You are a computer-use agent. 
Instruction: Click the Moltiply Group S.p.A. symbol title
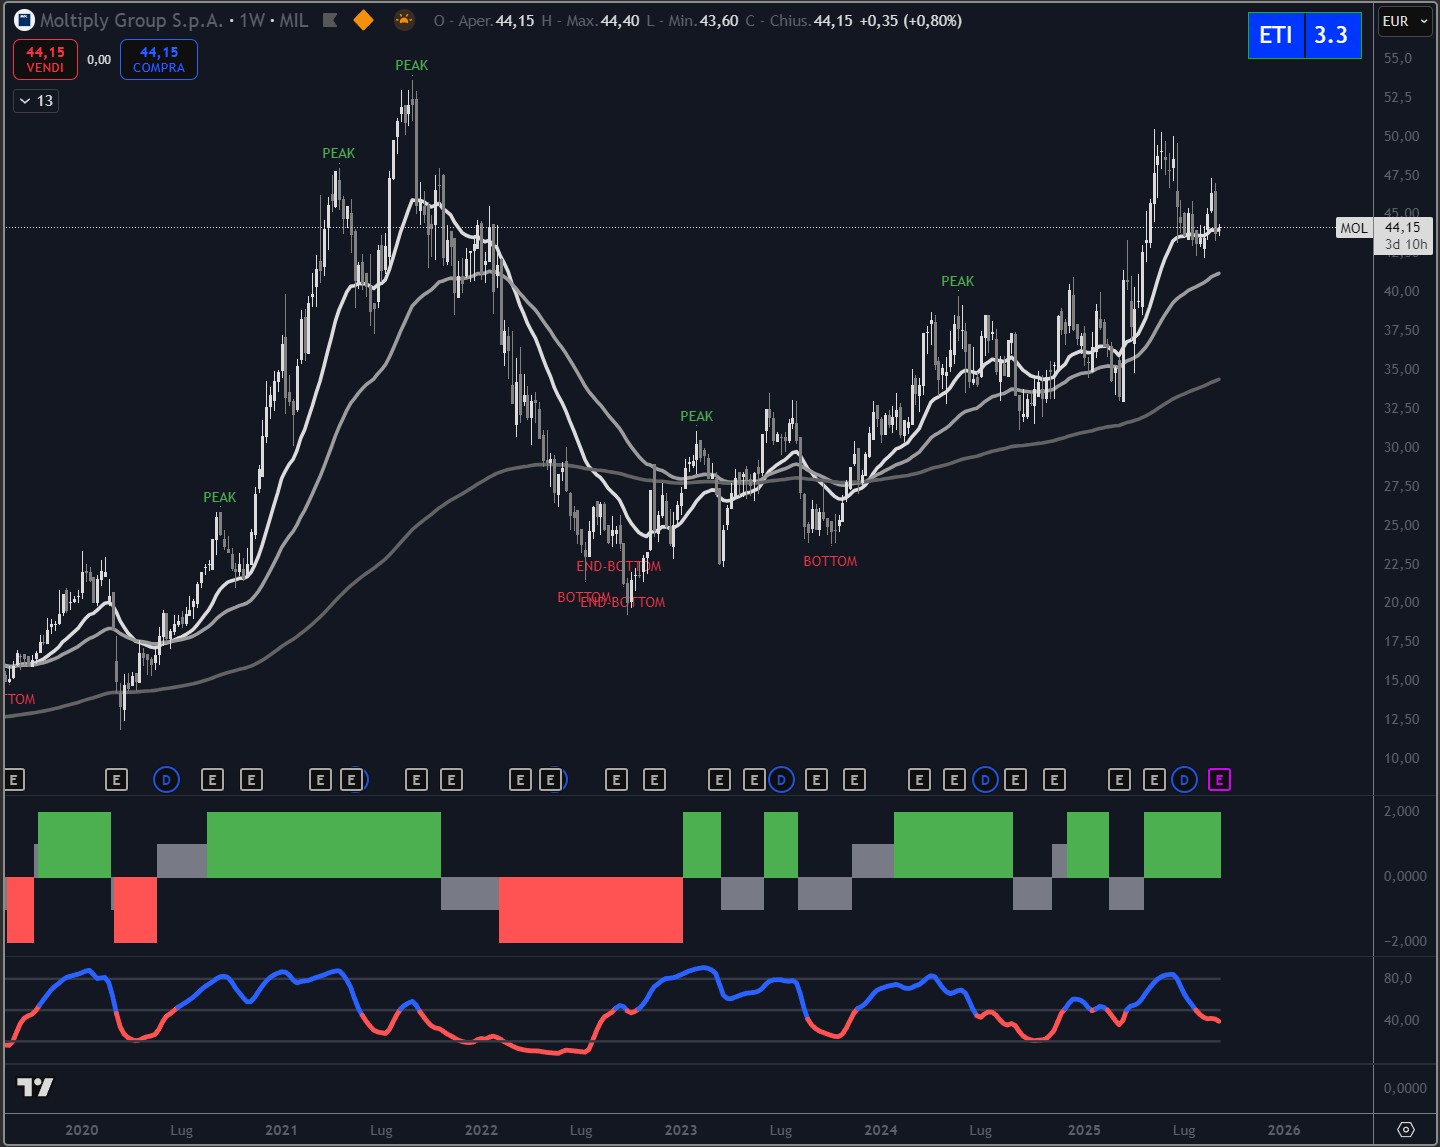point(130,20)
